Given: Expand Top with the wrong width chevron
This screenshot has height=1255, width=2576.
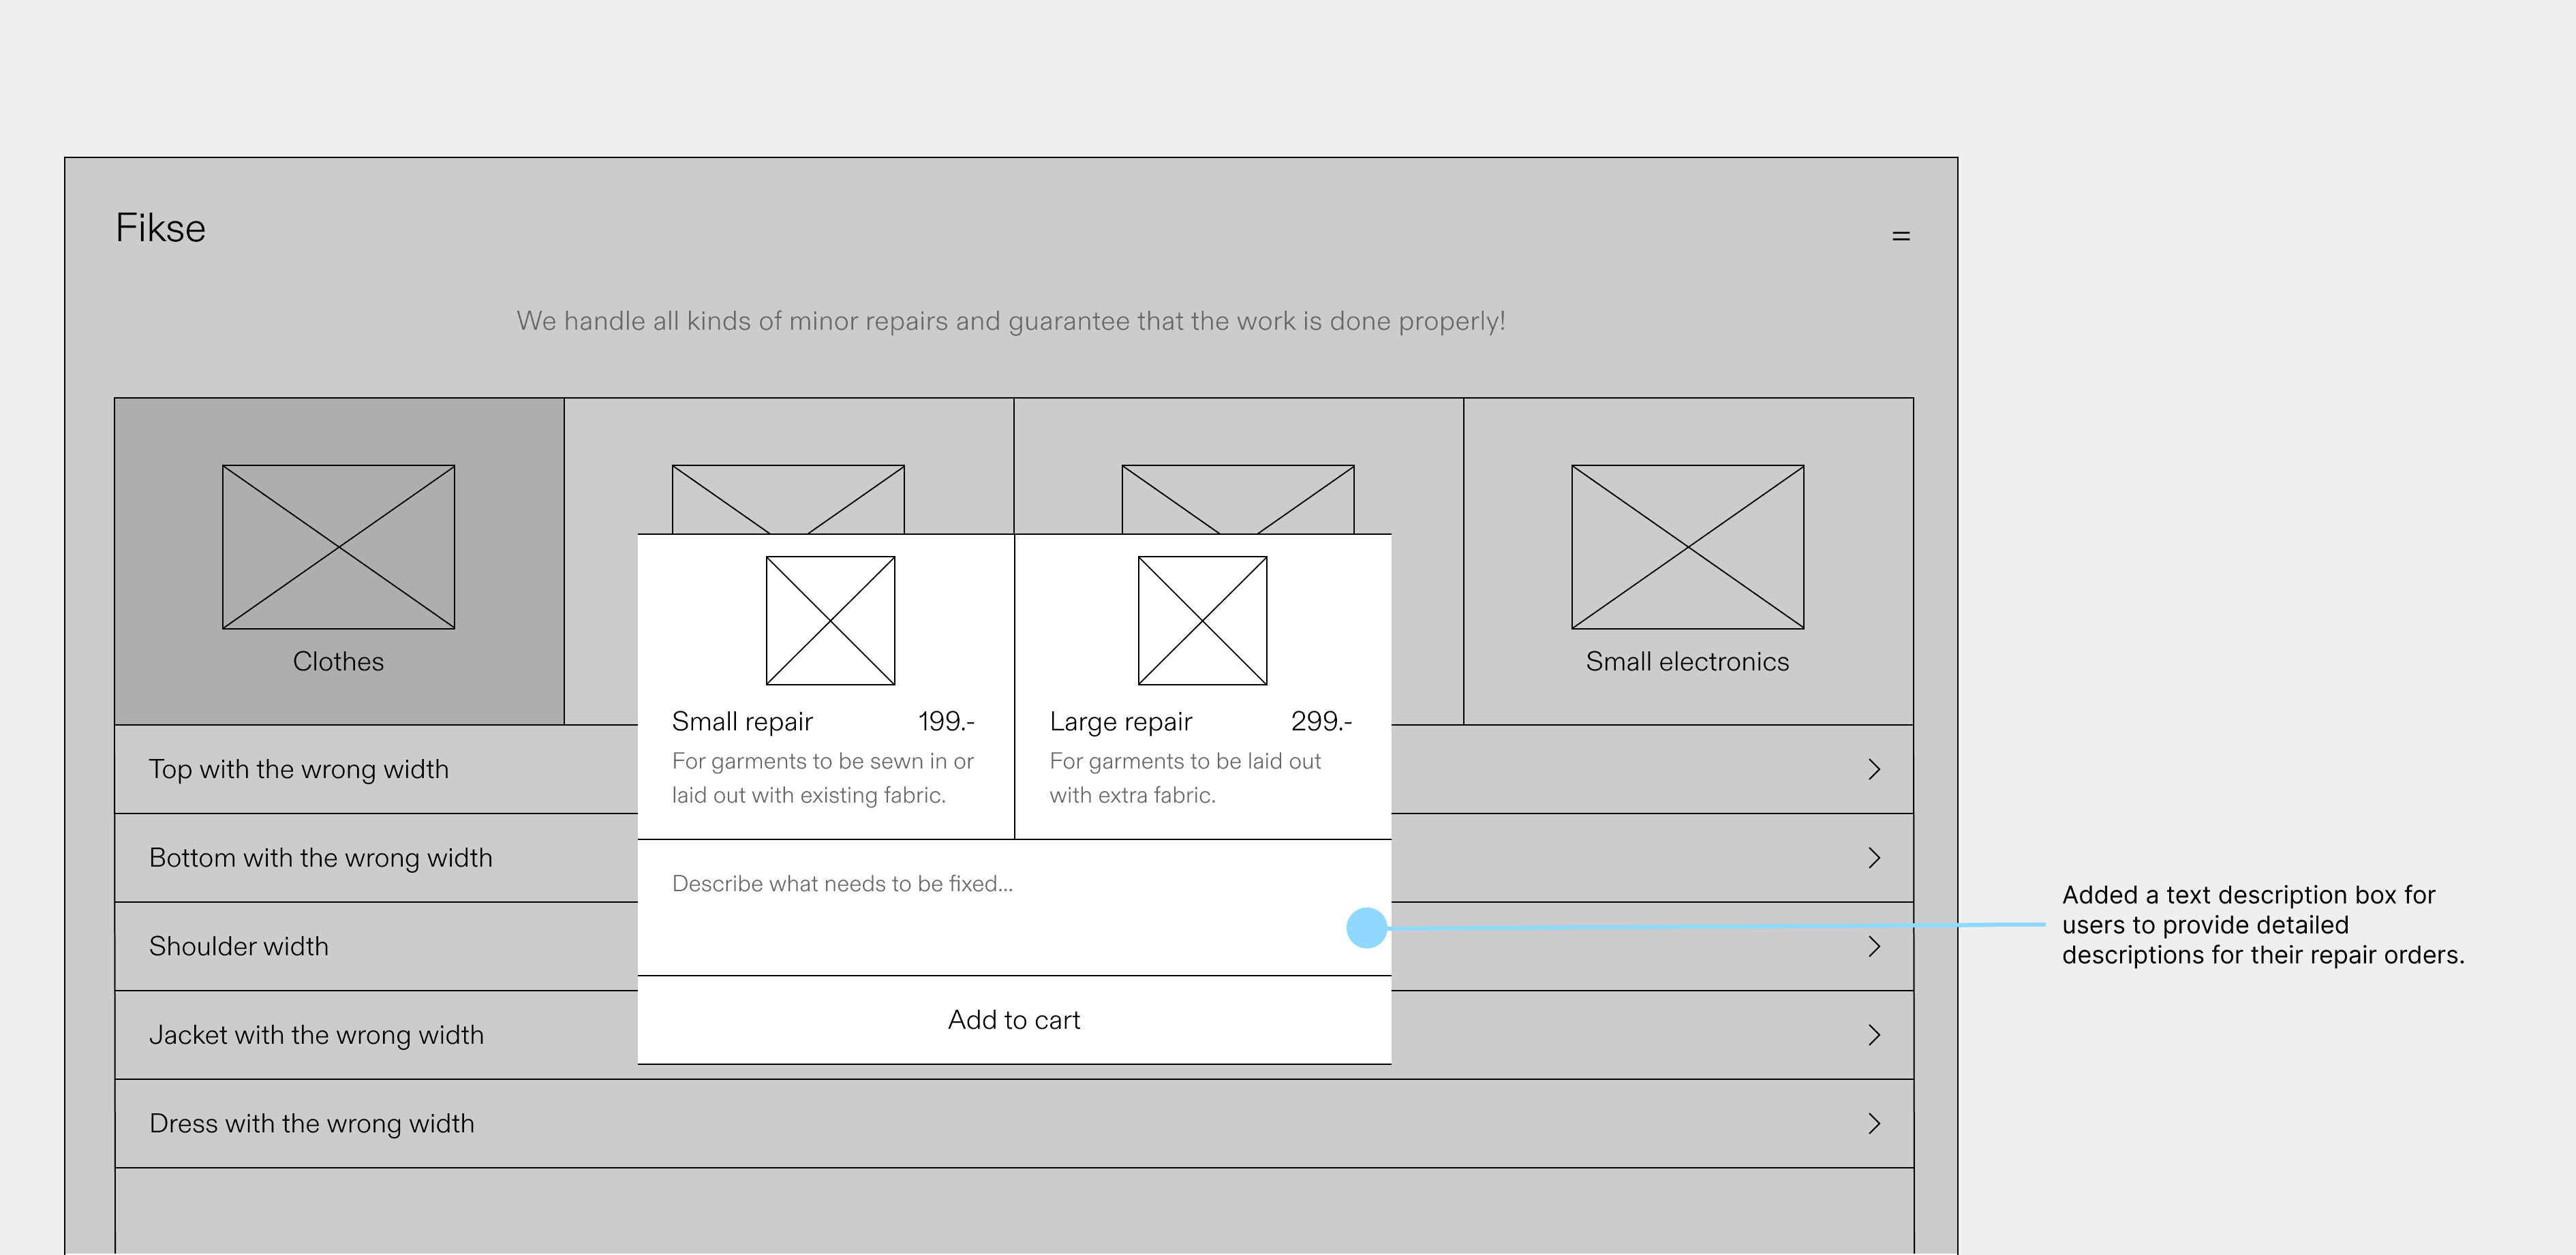Looking at the screenshot, I should [x=1874, y=769].
